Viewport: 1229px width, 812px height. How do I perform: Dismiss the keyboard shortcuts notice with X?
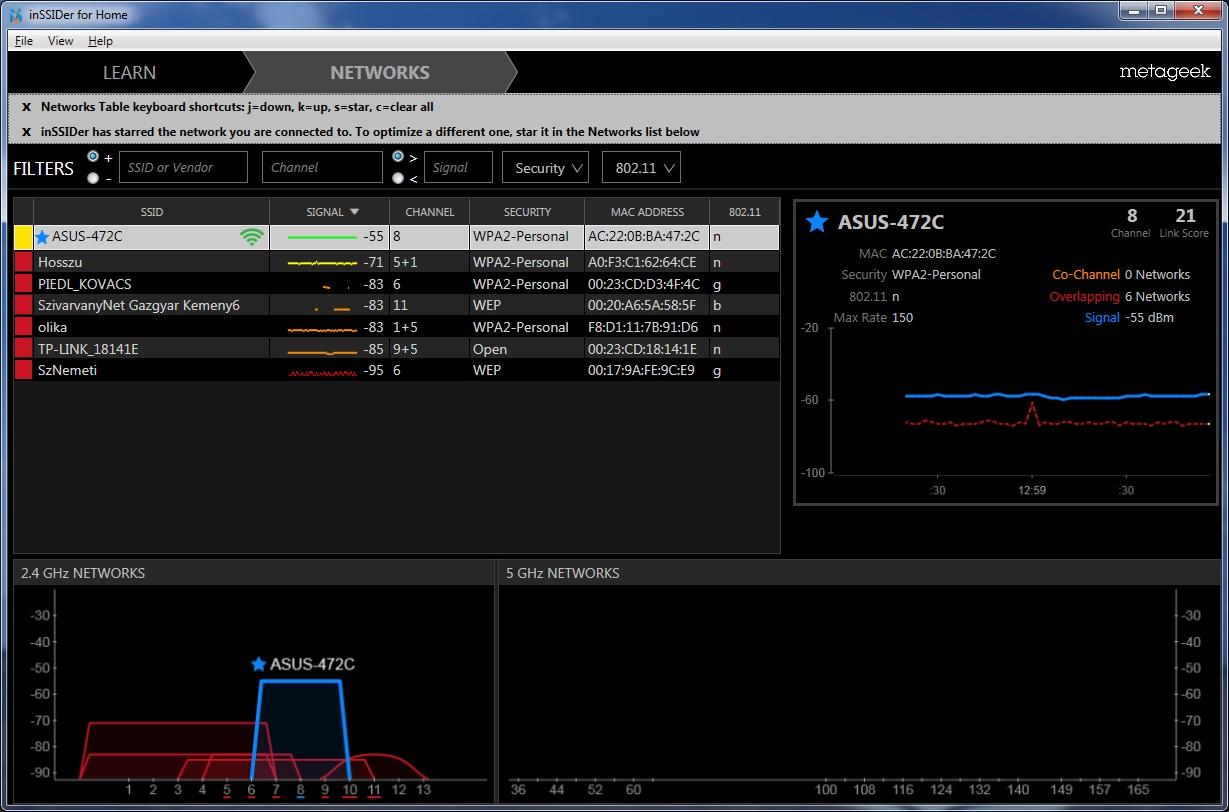coord(27,107)
